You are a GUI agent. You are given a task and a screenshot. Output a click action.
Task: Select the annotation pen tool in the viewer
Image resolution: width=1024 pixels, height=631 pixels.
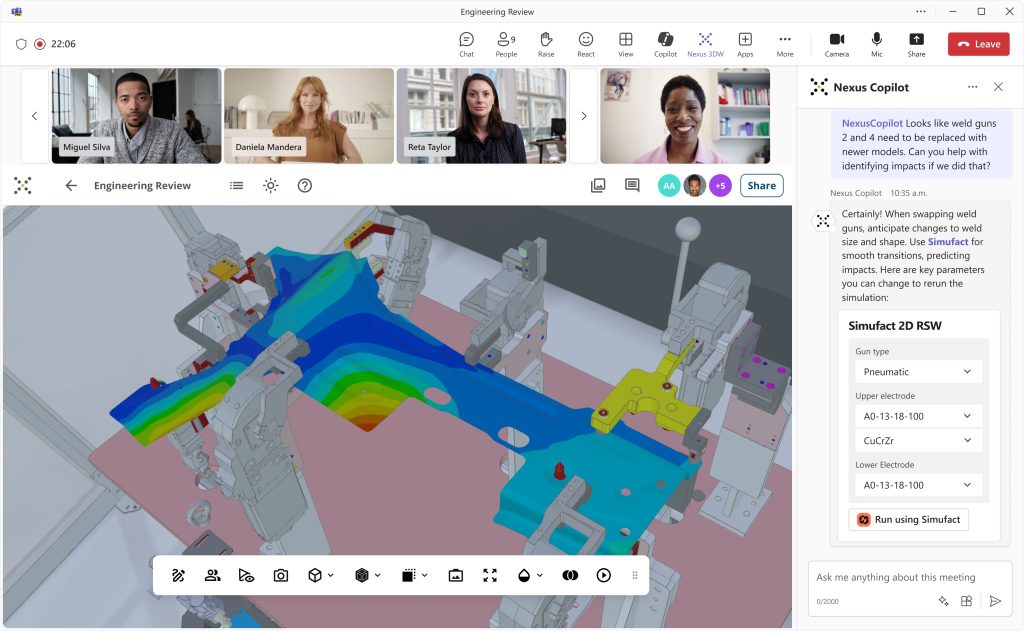tap(178, 575)
